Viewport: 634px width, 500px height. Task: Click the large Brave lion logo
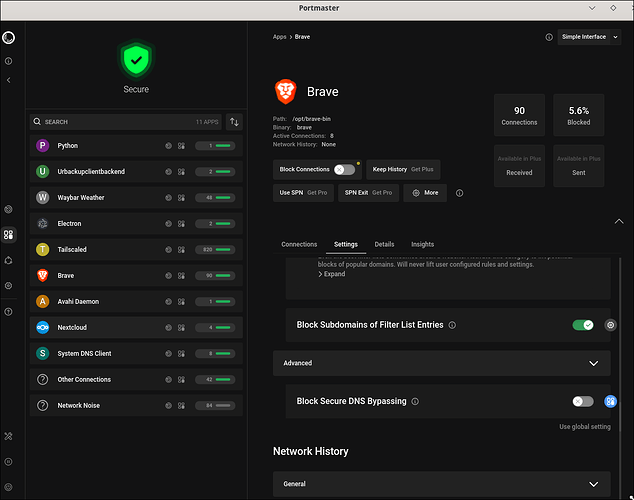coord(286,91)
